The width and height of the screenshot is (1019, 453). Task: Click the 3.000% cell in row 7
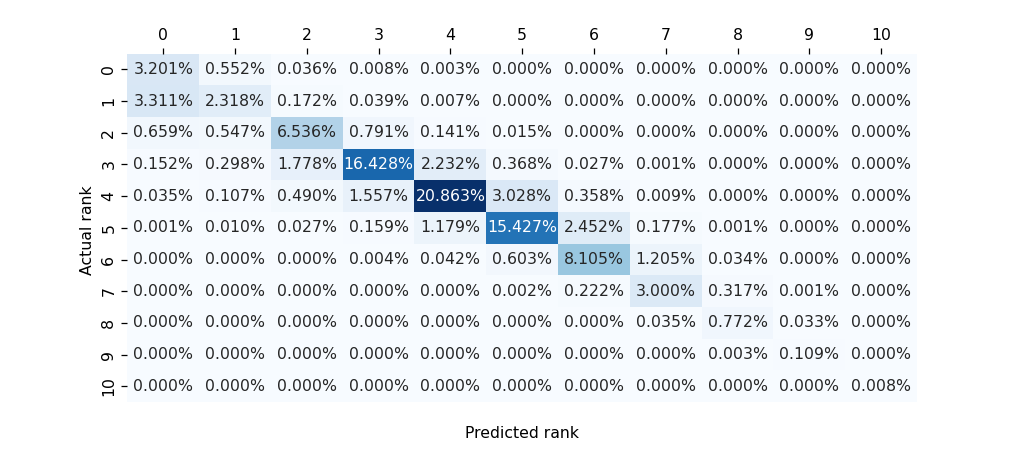click(665, 291)
